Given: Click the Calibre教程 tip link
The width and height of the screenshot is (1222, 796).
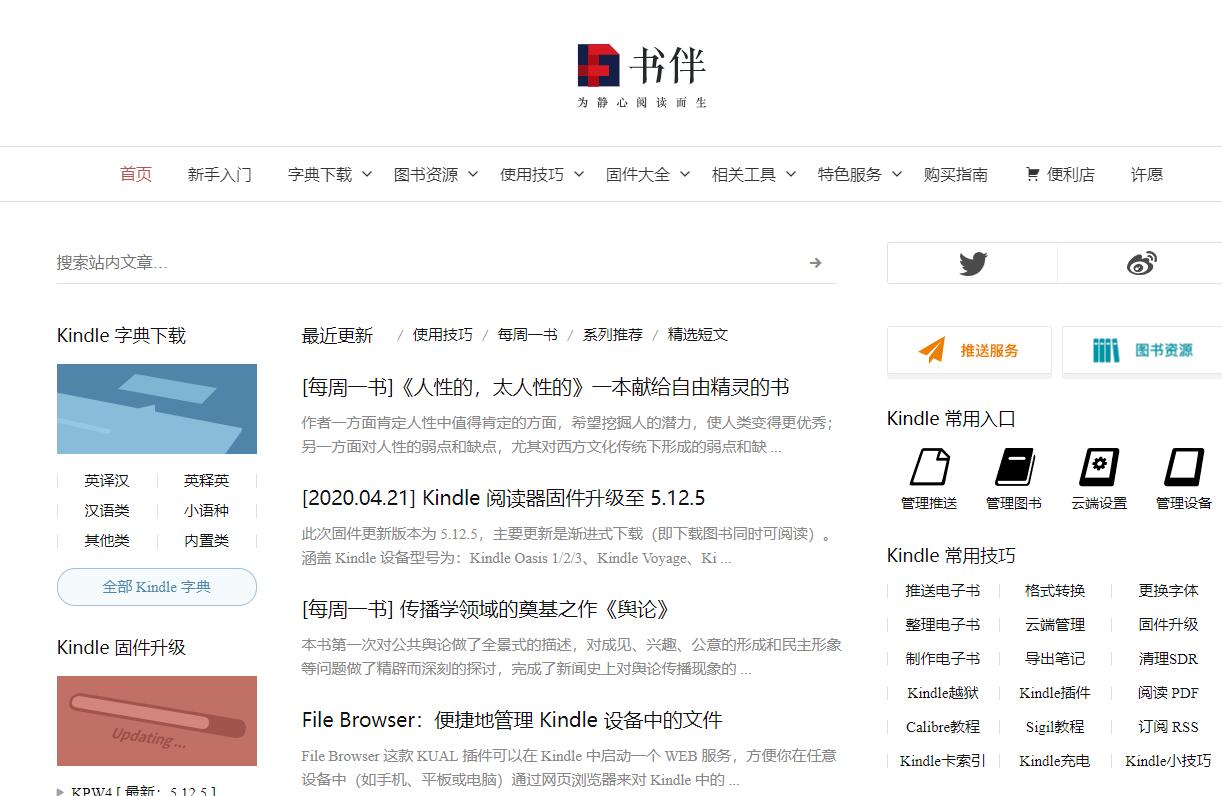Looking at the screenshot, I should click(943, 727).
